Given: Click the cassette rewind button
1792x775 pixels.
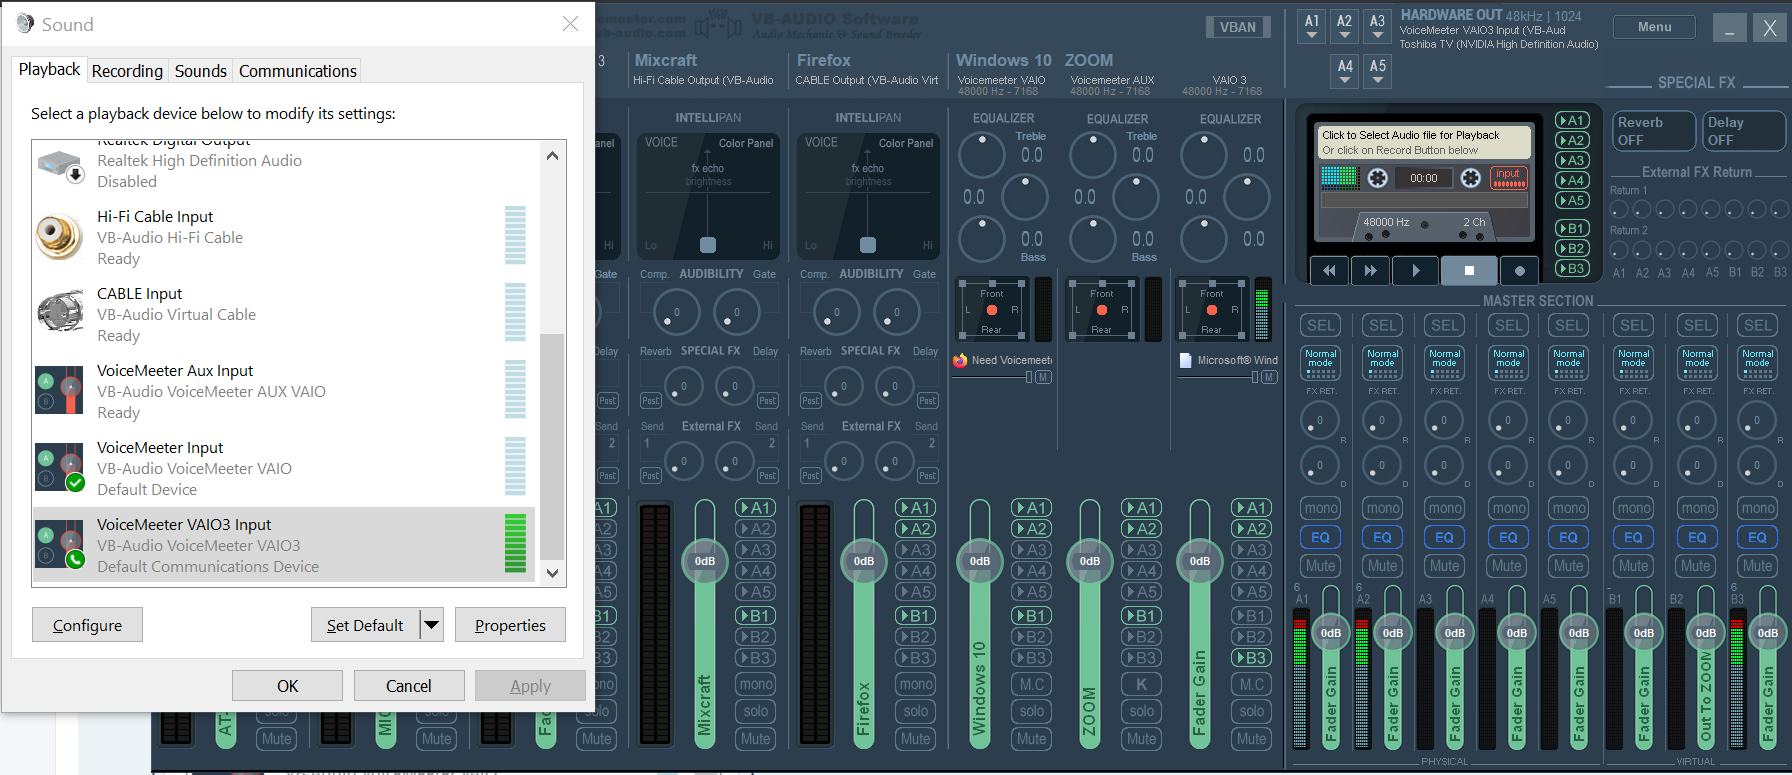Looking at the screenshot, I should click(x=1329, y=270).
